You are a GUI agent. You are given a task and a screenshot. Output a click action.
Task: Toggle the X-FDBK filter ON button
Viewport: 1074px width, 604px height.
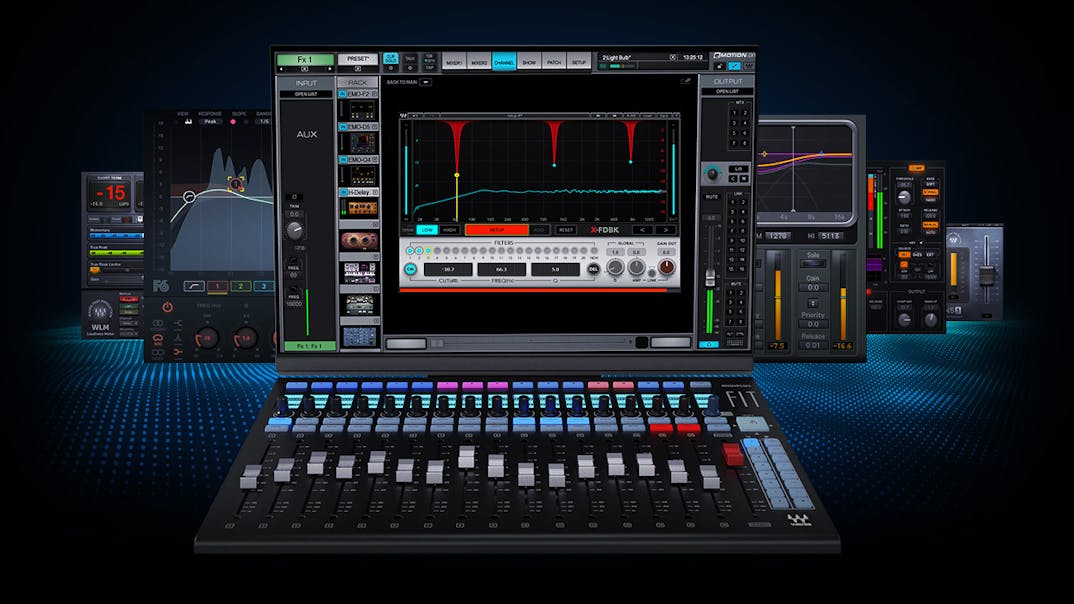click(x=410, y=269)
